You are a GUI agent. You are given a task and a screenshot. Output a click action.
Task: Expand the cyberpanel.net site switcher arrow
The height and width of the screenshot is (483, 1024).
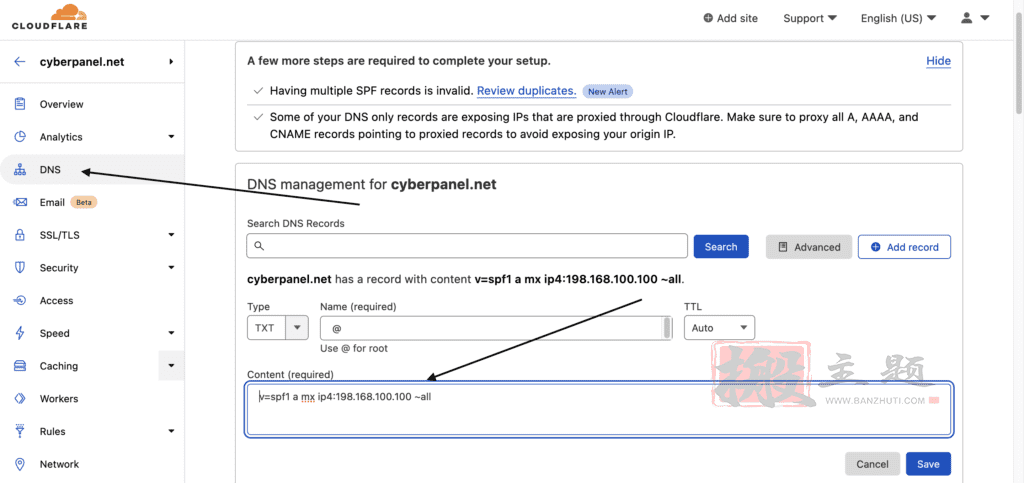171,61
